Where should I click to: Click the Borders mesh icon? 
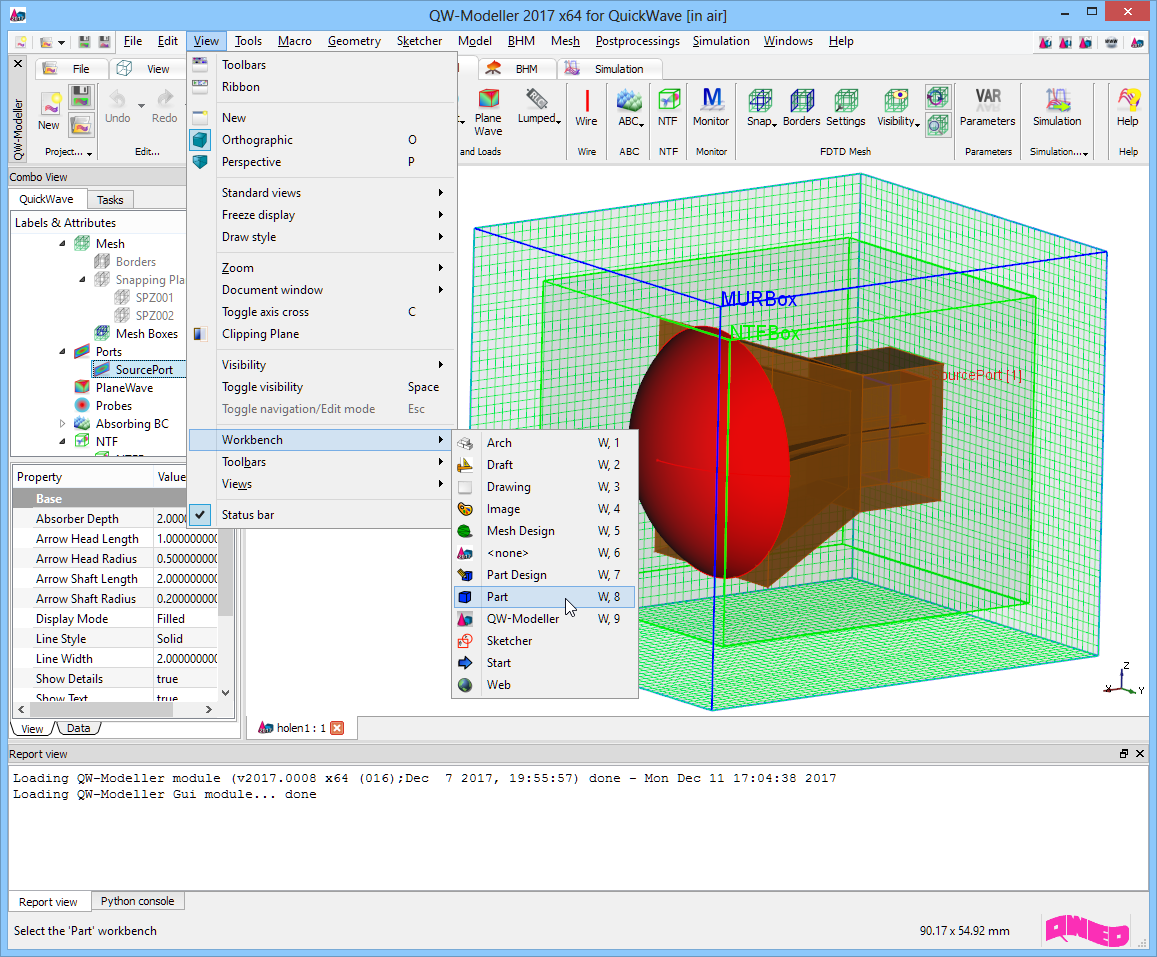tap(801, 108)
